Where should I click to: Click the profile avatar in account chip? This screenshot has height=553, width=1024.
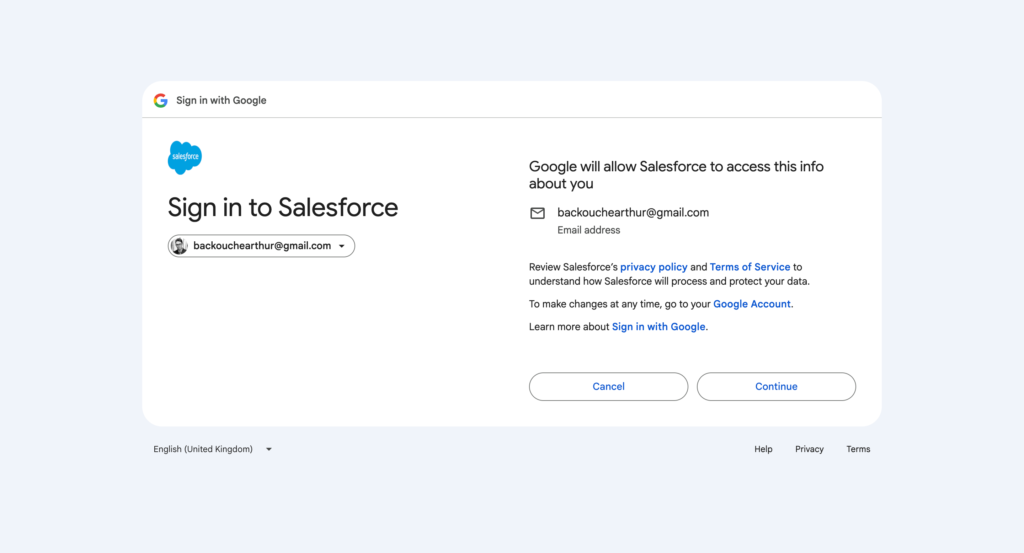point(179,246)
